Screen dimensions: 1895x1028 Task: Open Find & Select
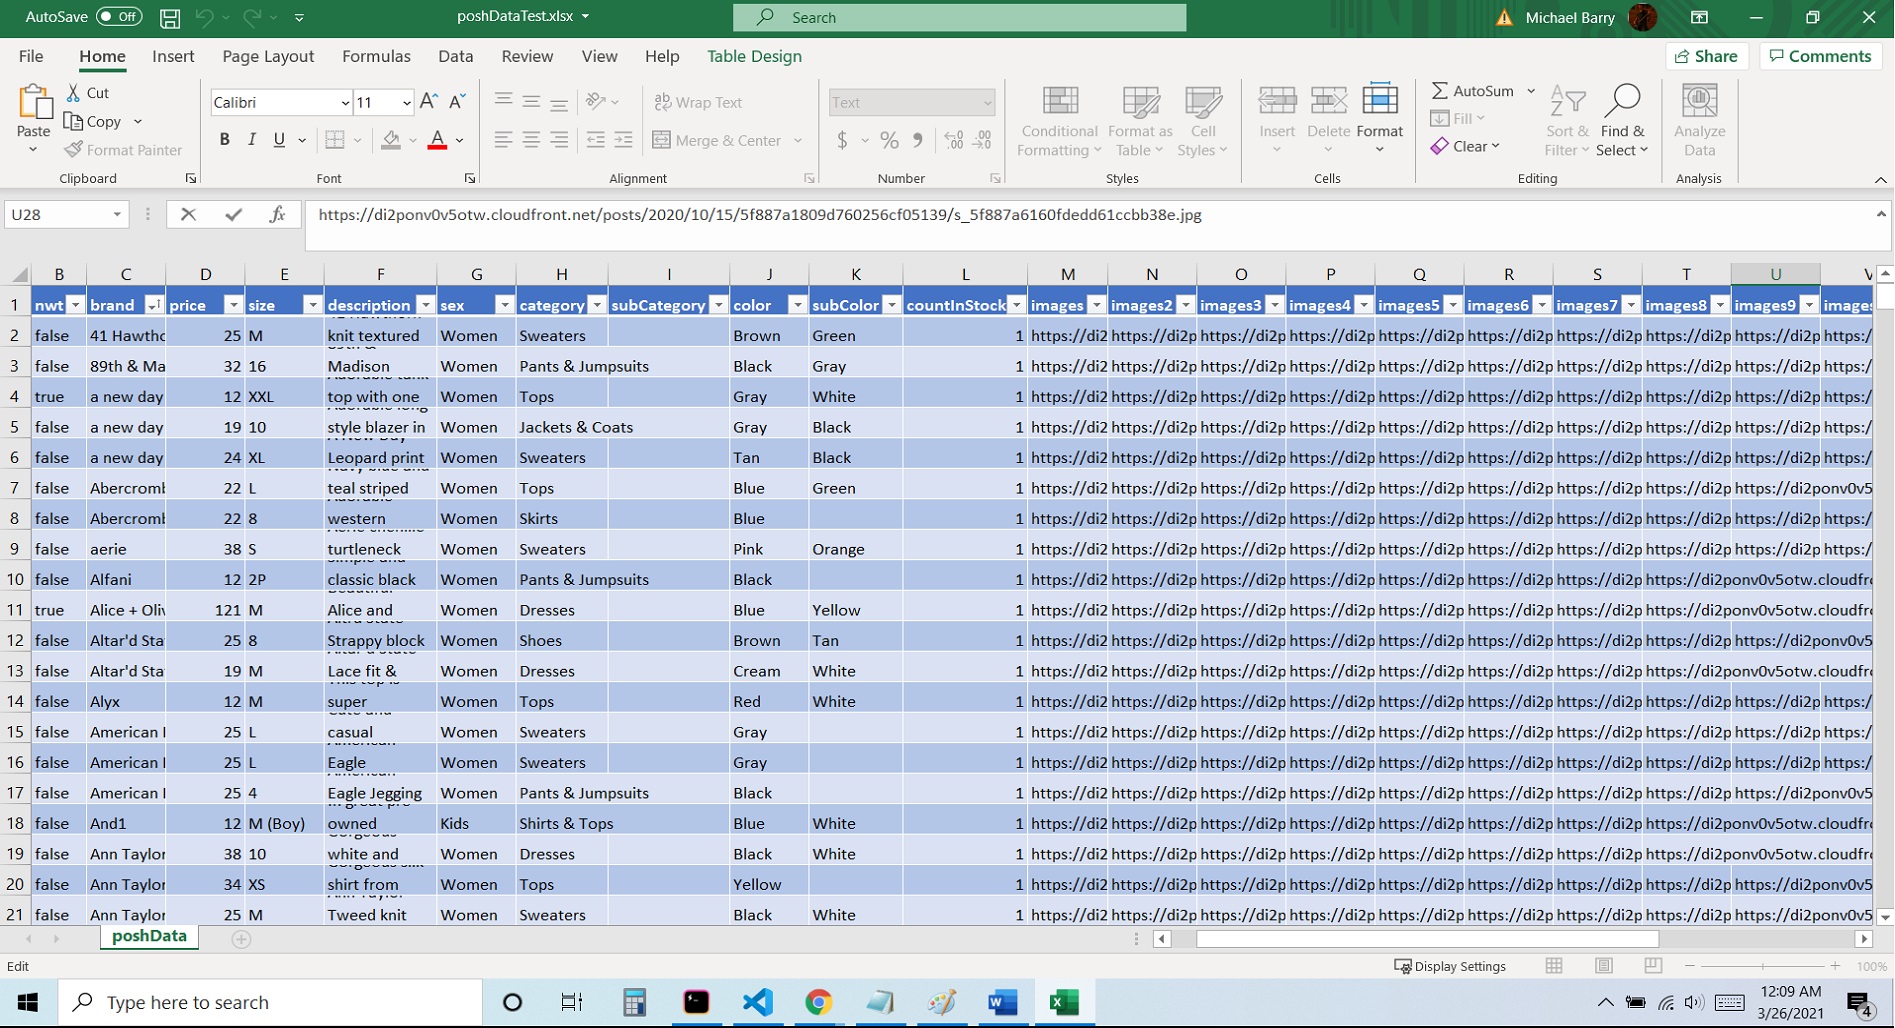tap(1622, 120)
